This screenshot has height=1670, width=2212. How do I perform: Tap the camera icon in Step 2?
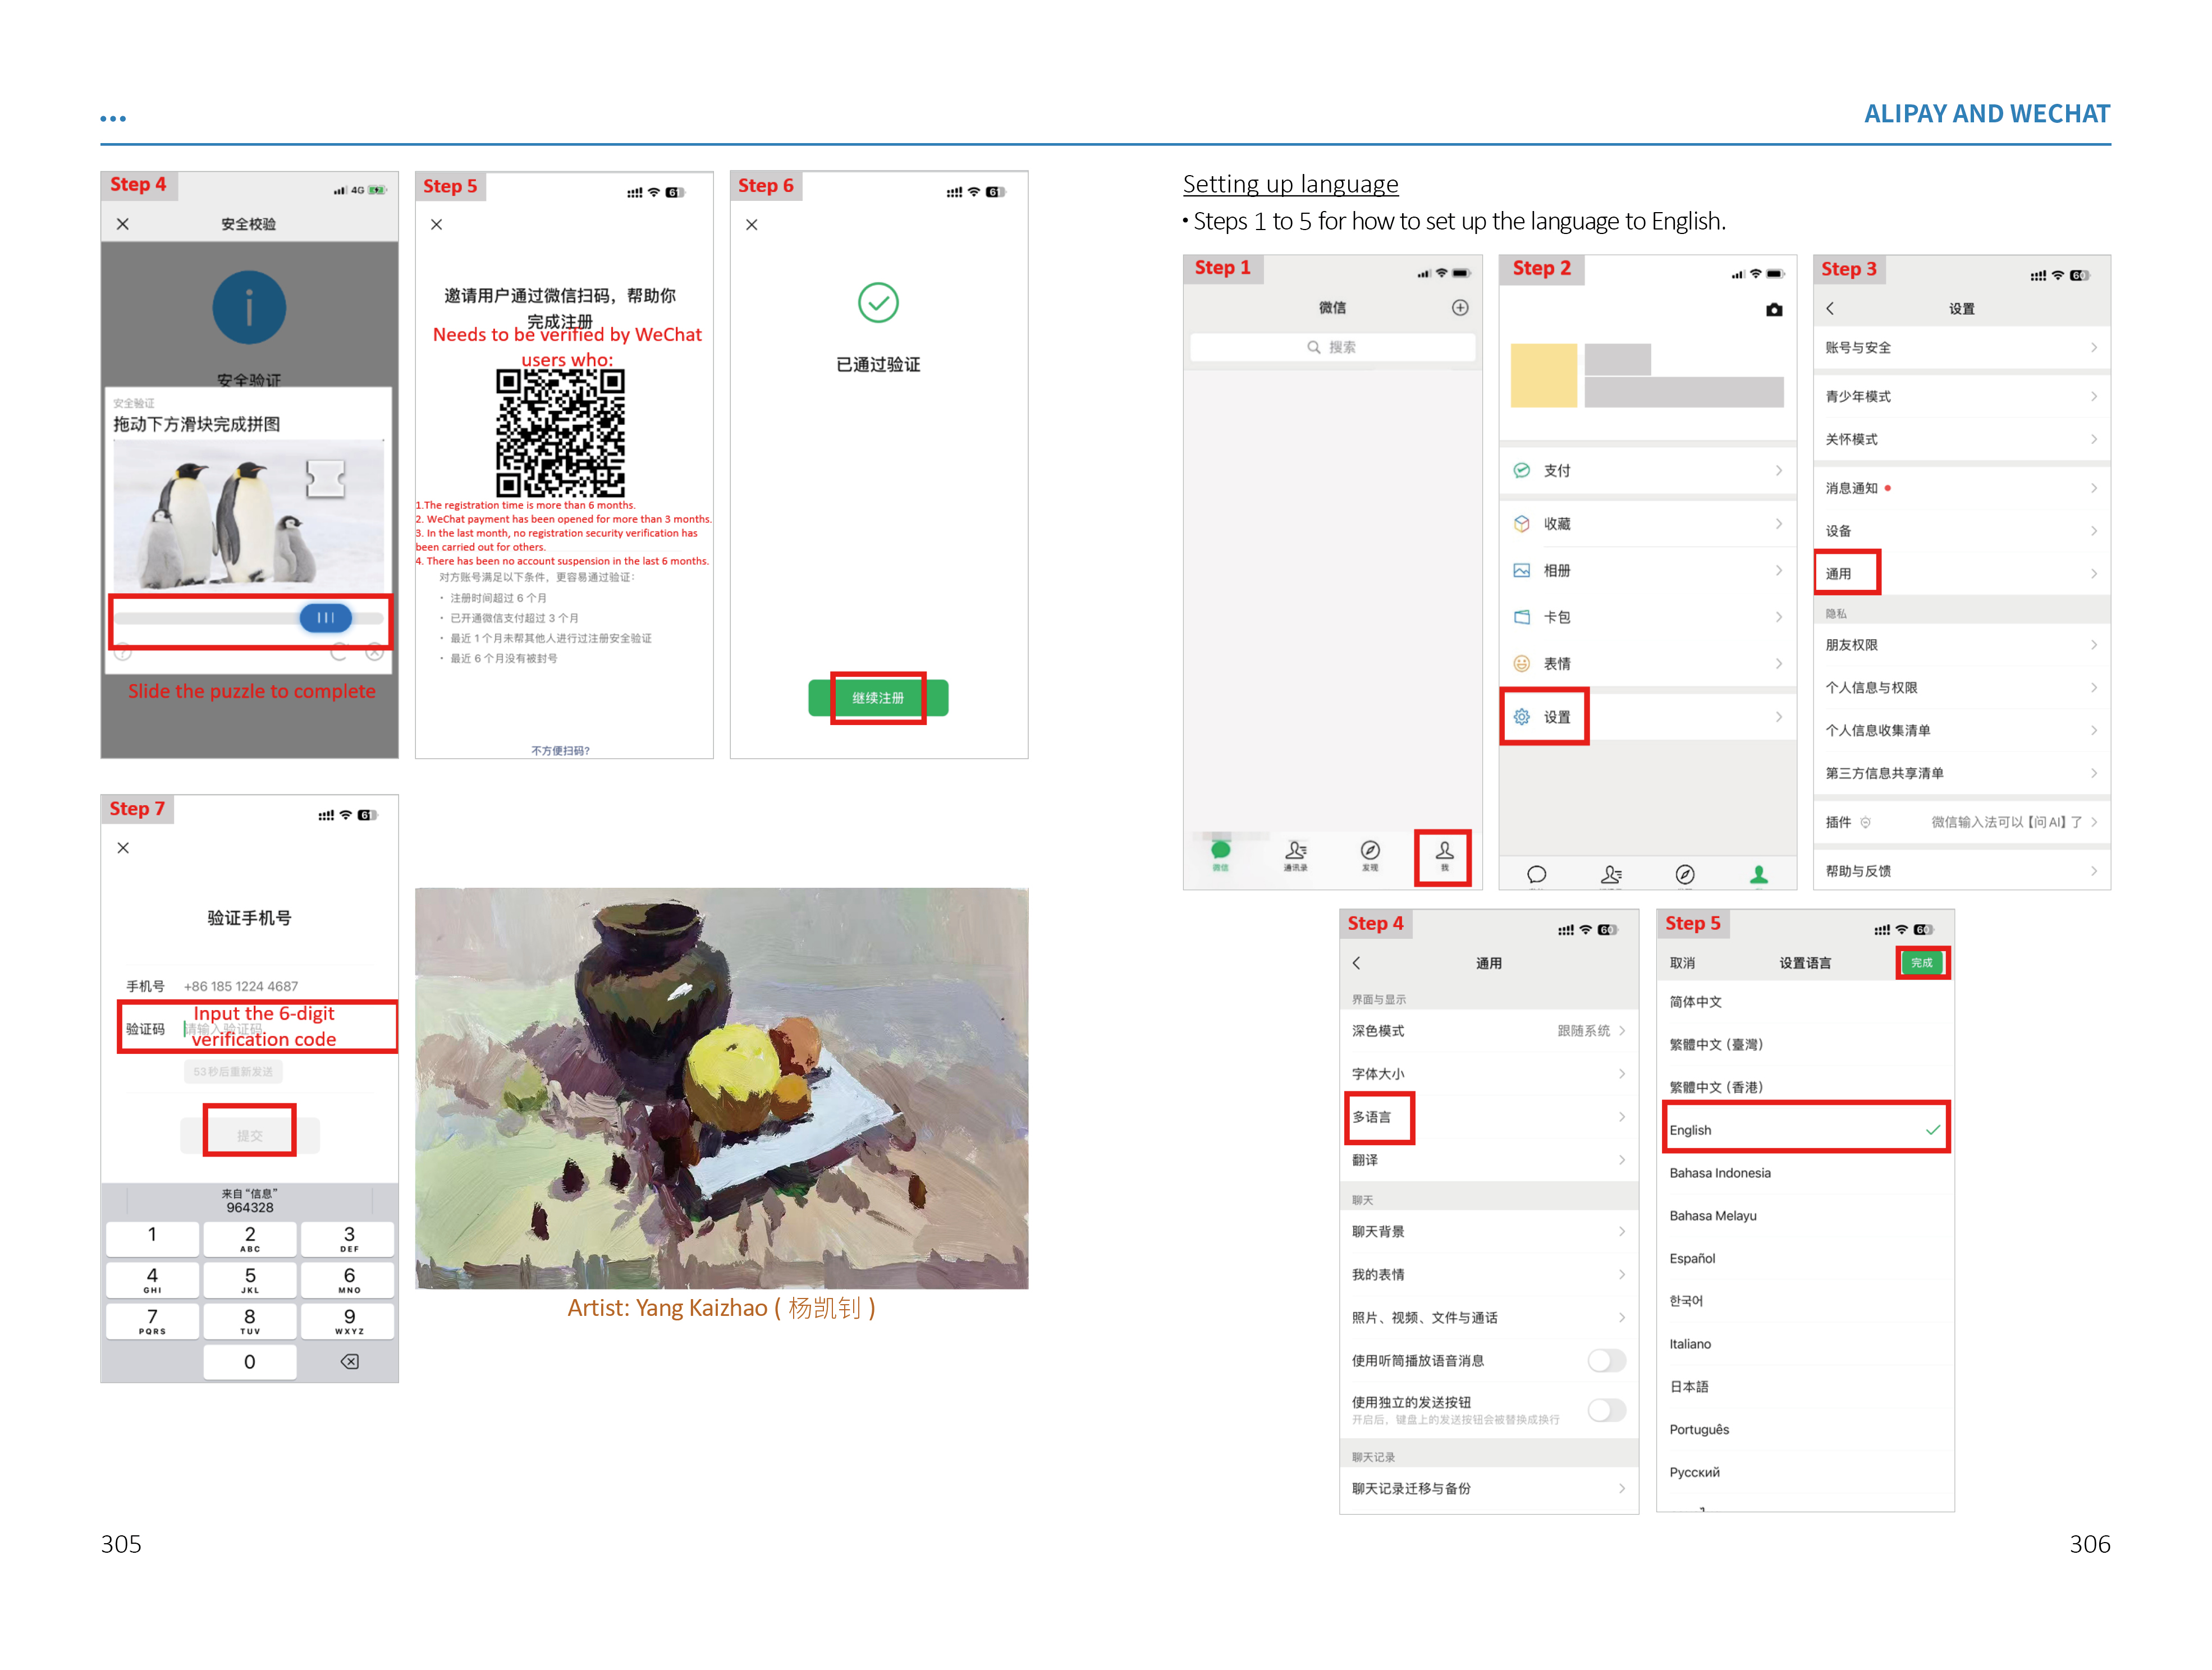1774,310
